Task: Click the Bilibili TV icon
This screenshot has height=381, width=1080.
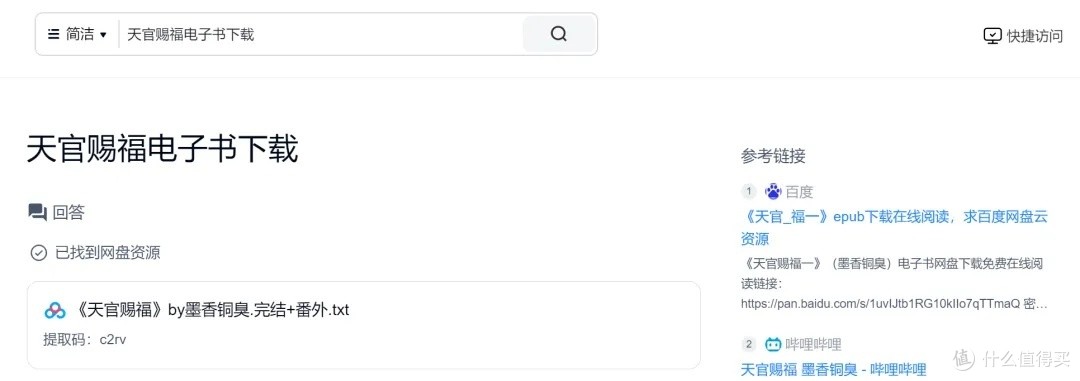Action: coord(773,344)
